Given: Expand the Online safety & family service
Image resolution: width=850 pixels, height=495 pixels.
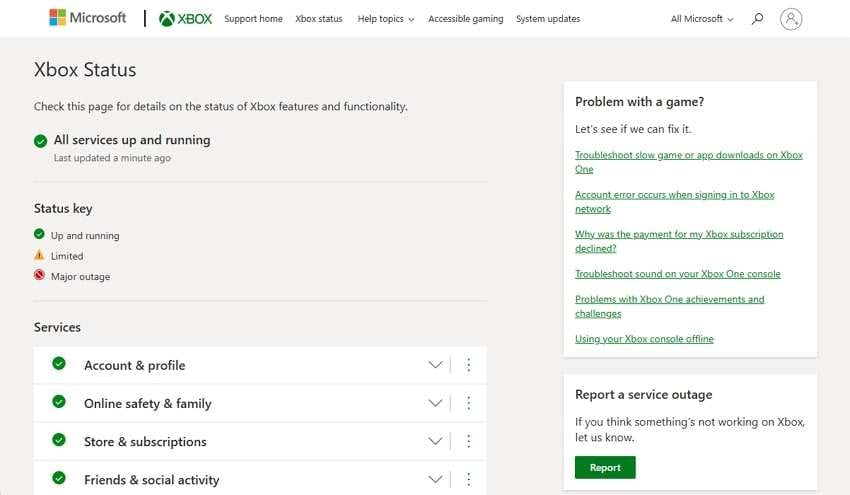Looking at the screenshot, I should pyautogui.click(x=435, y=403).
